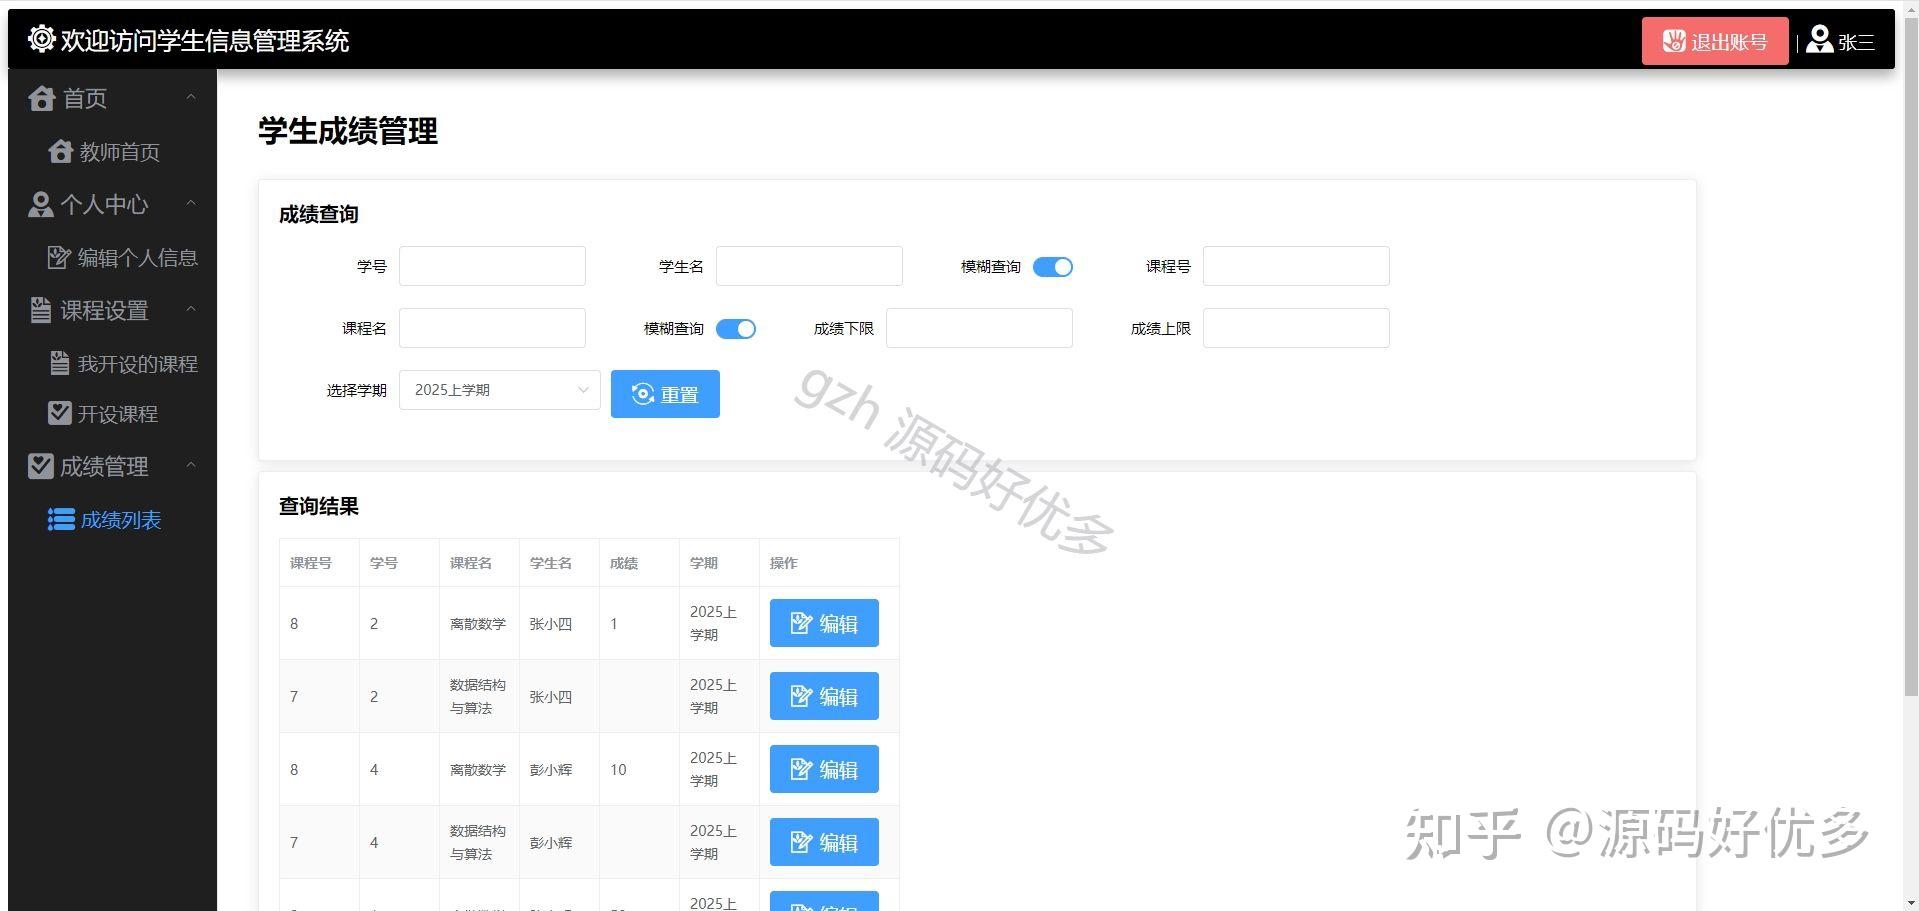Click the 重置 reset button

[665, 394]
